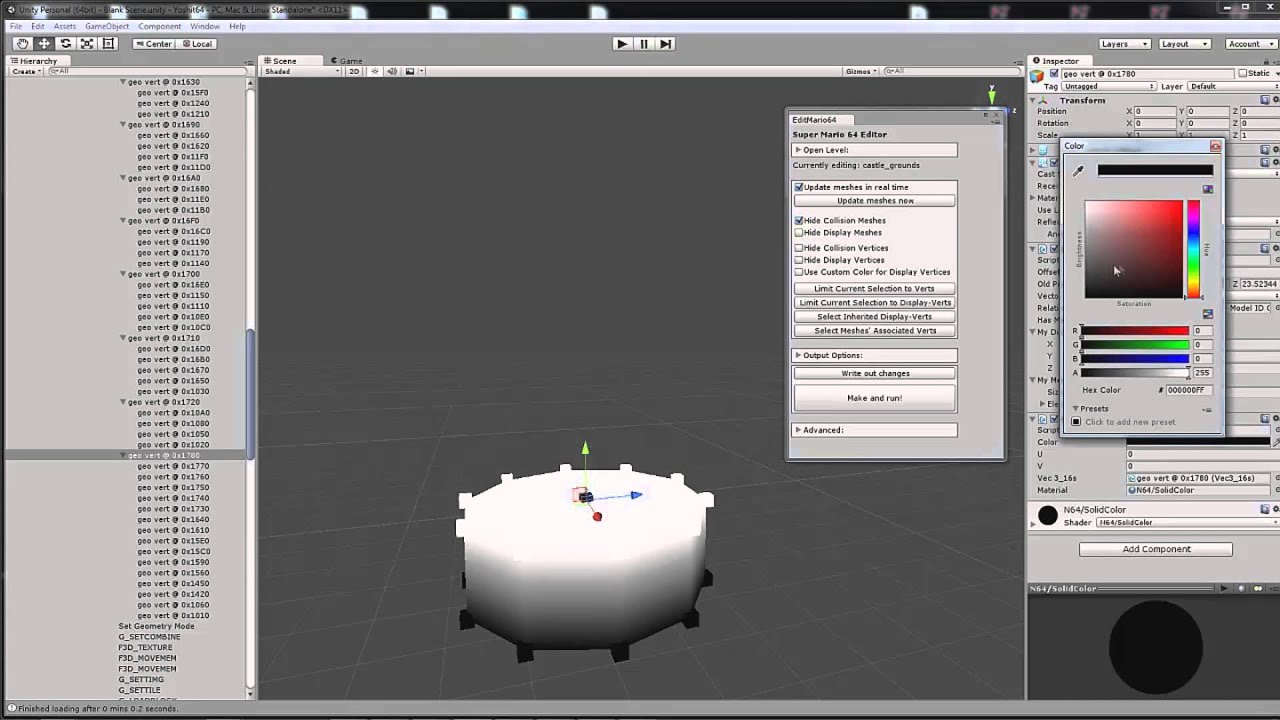Open Color picker presets options menu icon
This screenshot has width=1280, height=720.
click(1207, 409)
